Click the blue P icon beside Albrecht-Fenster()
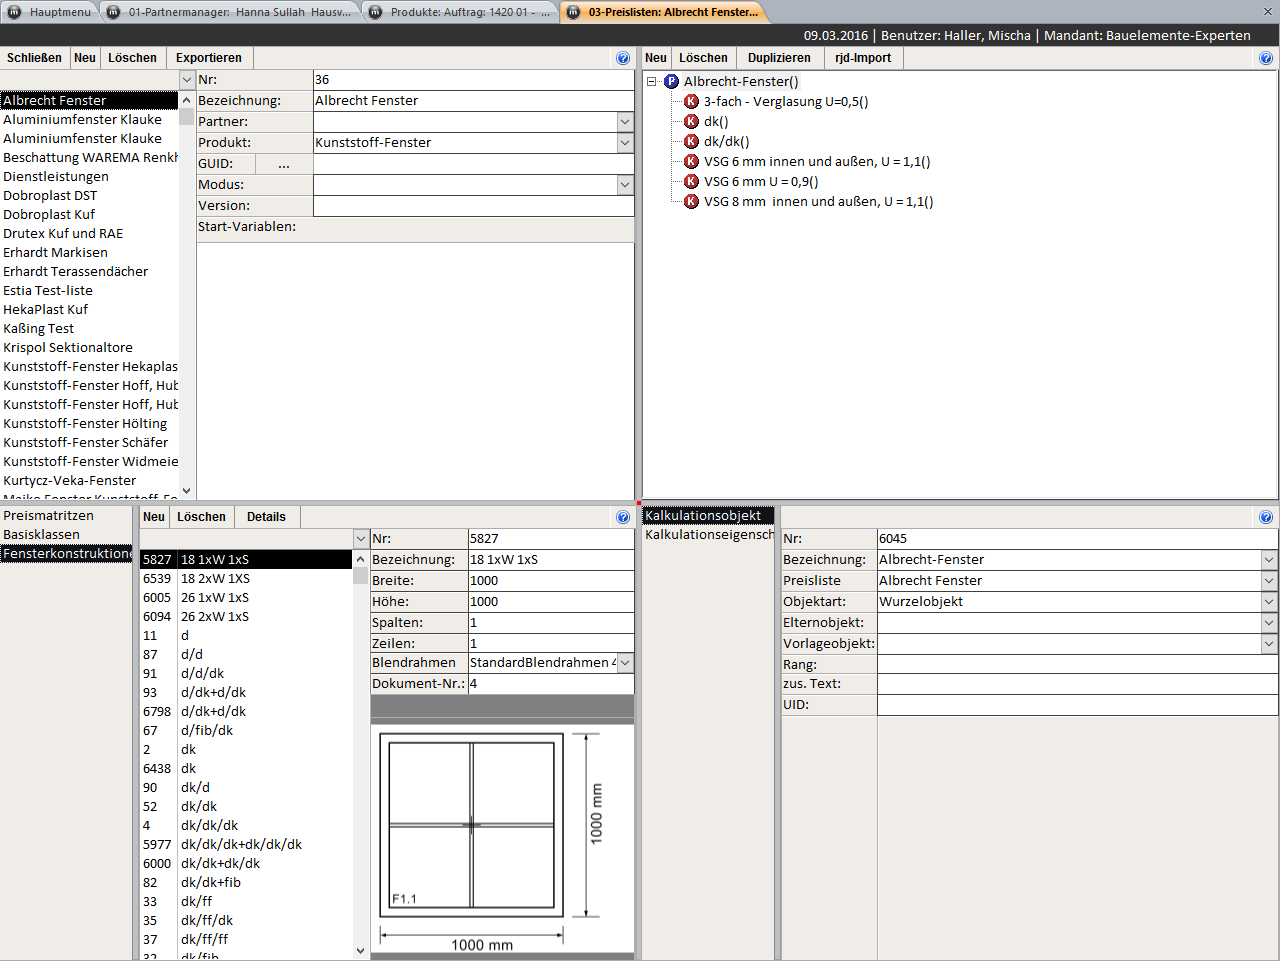The width and height of the screenshot is (1280, 961). pos(671,82)
